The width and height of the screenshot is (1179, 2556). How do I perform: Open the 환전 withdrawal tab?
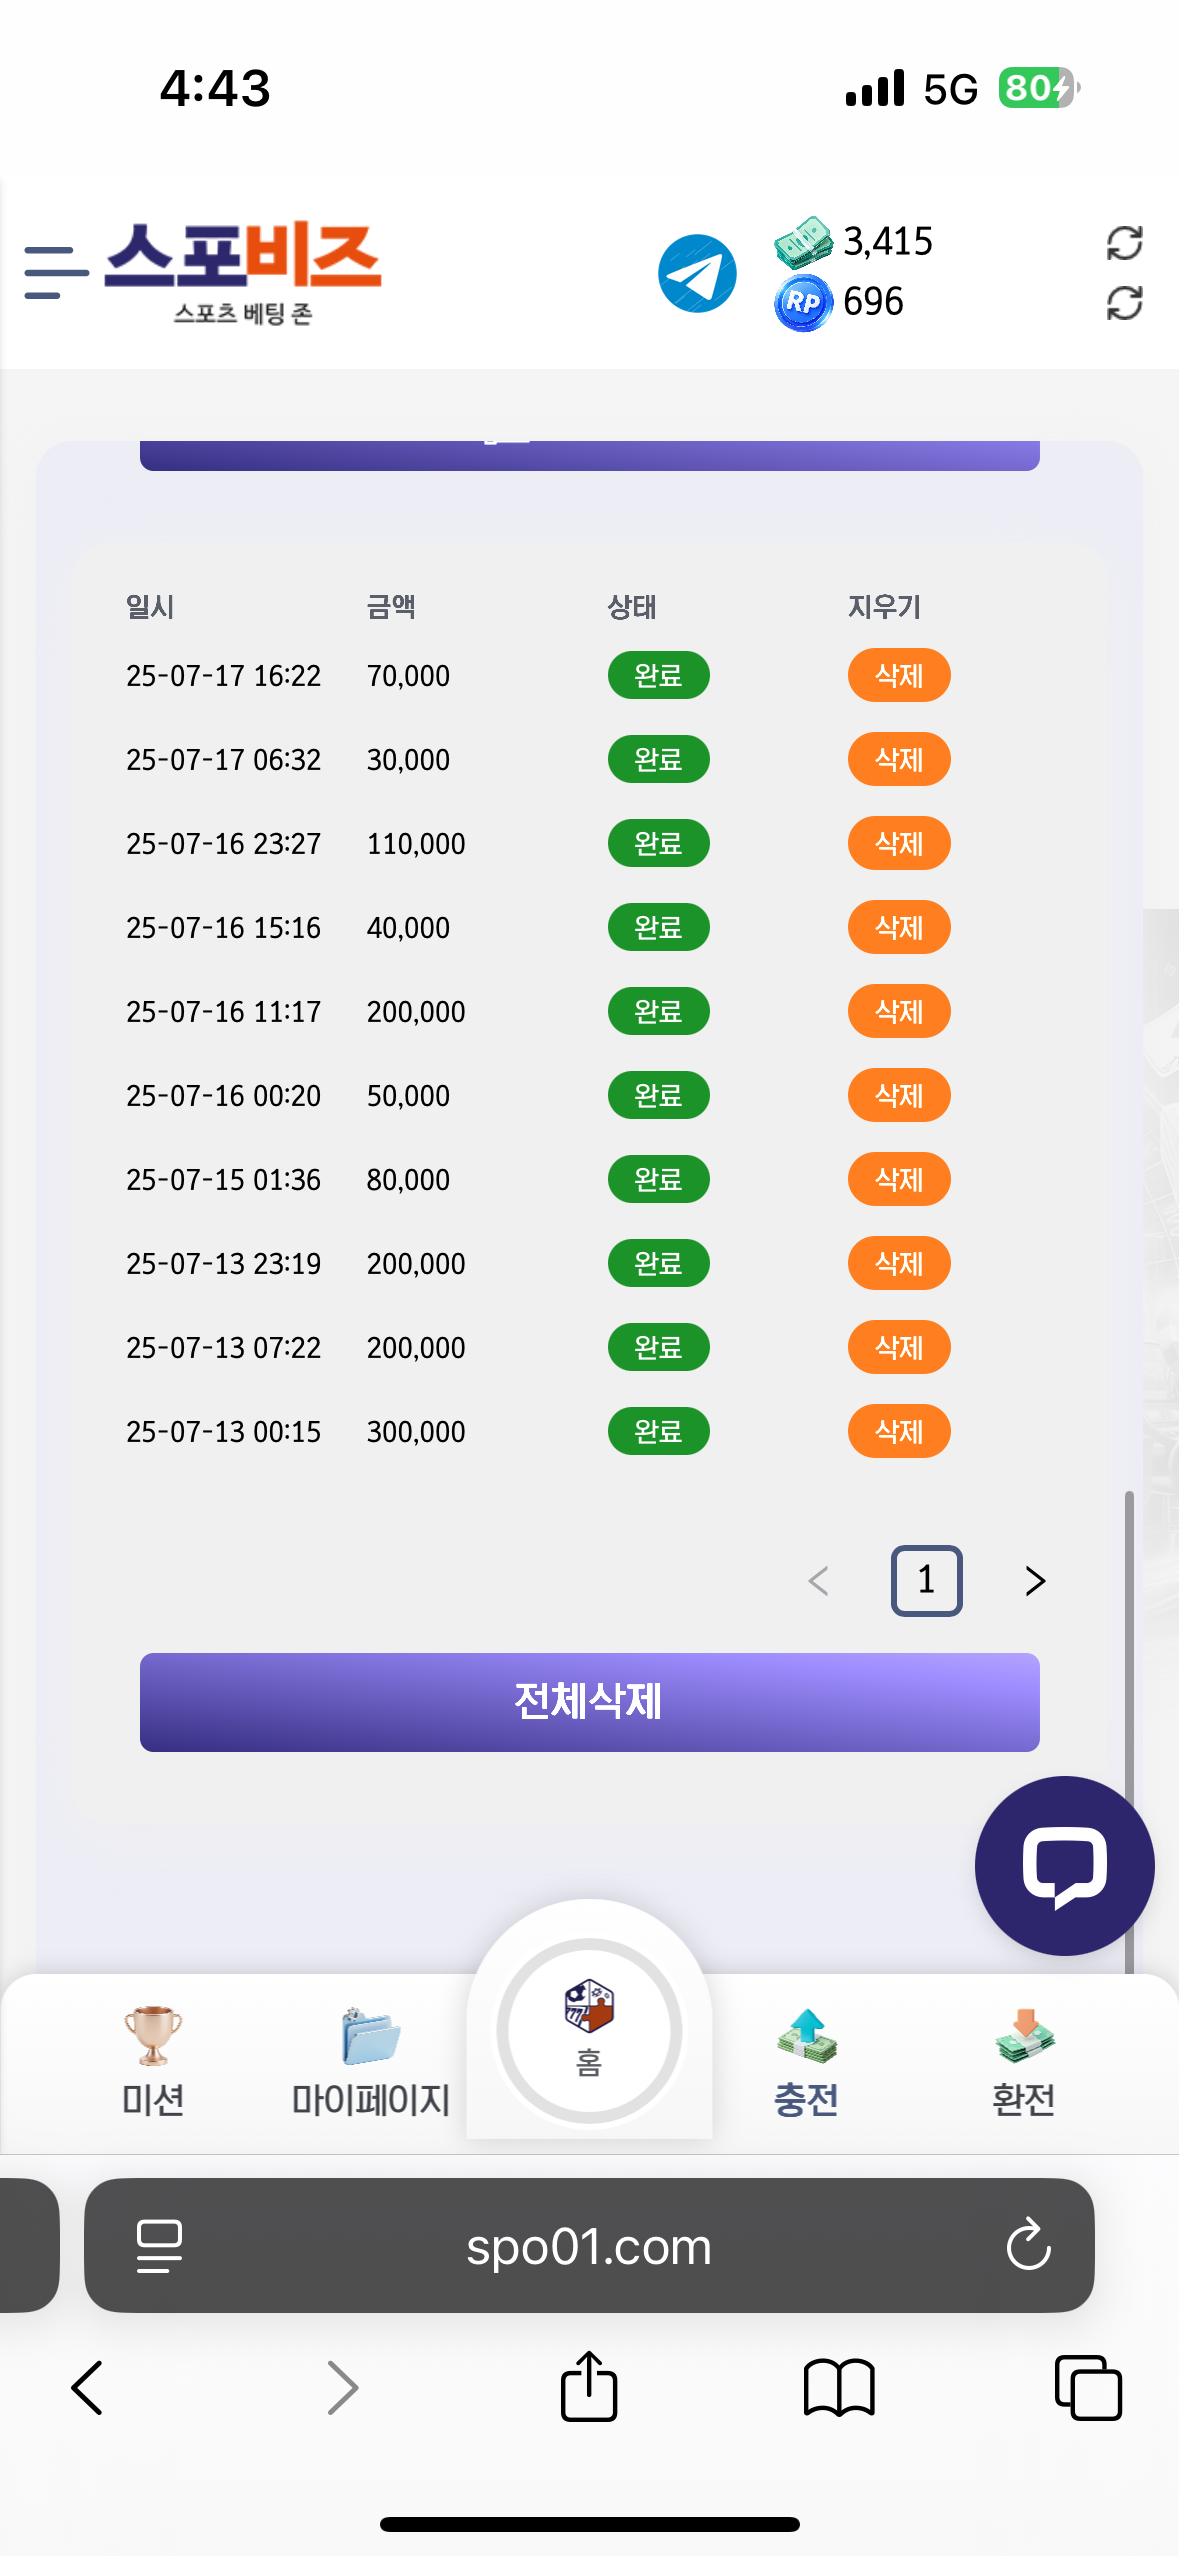(x=1024, y=2062)
